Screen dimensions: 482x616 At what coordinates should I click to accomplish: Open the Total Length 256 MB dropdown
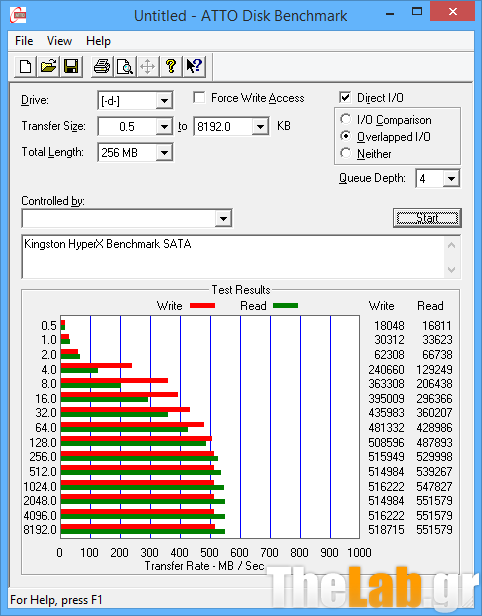tap(164, 152)
